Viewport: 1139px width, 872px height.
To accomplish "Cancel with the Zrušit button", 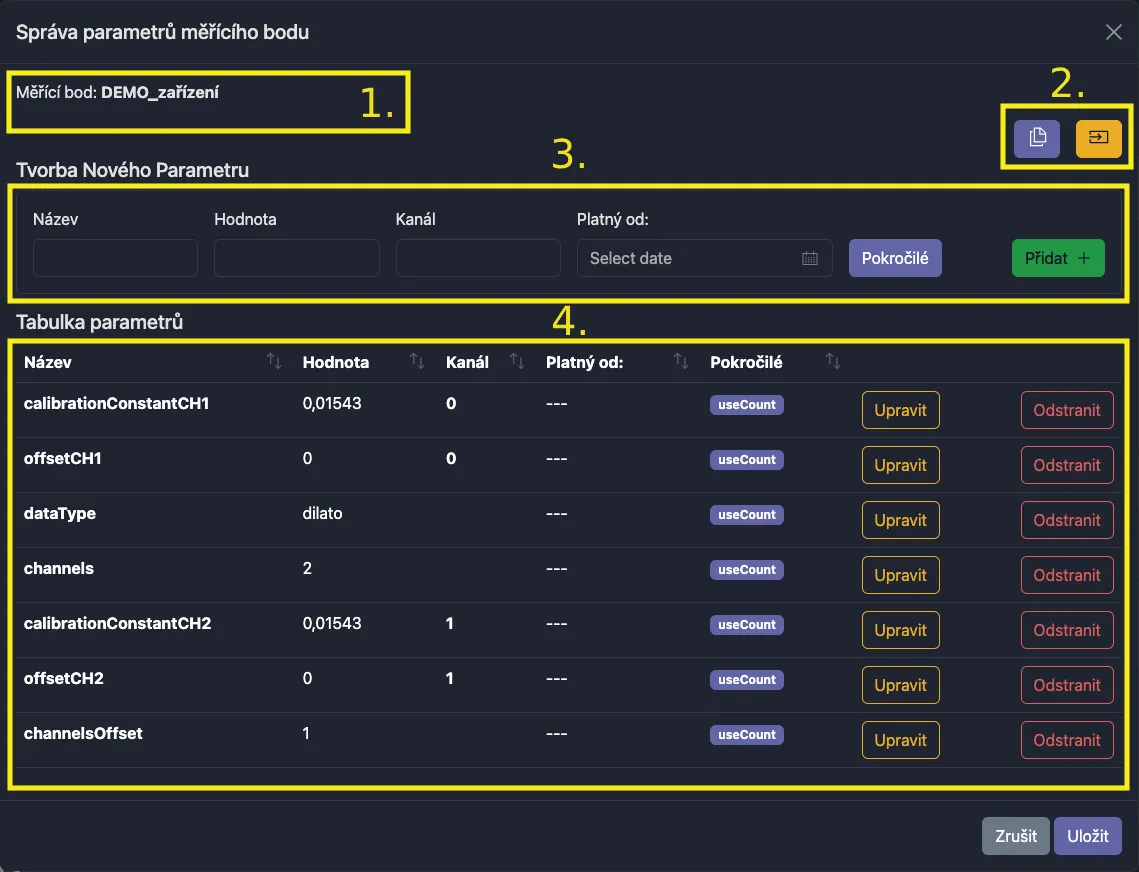I will [x=1016, y=836].
